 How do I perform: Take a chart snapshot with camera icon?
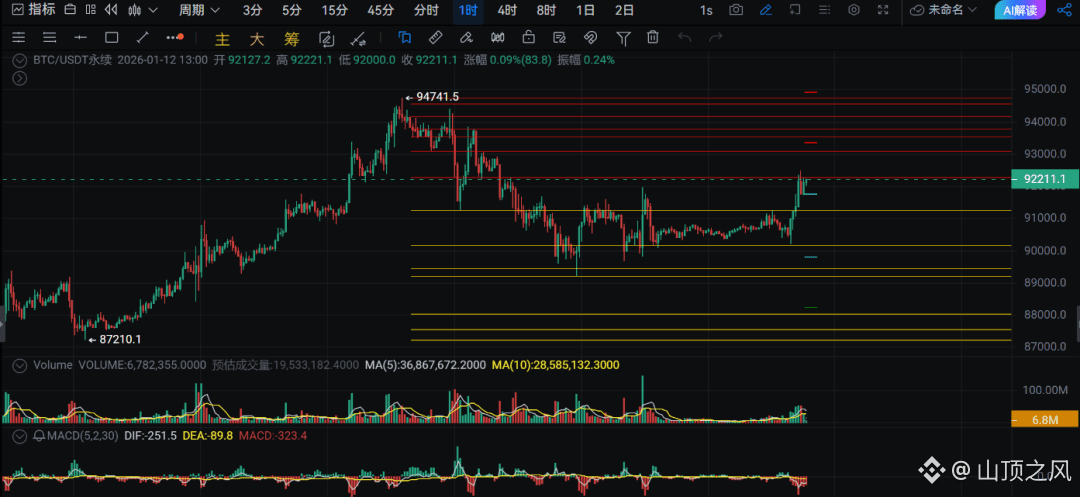click(736, 10)
